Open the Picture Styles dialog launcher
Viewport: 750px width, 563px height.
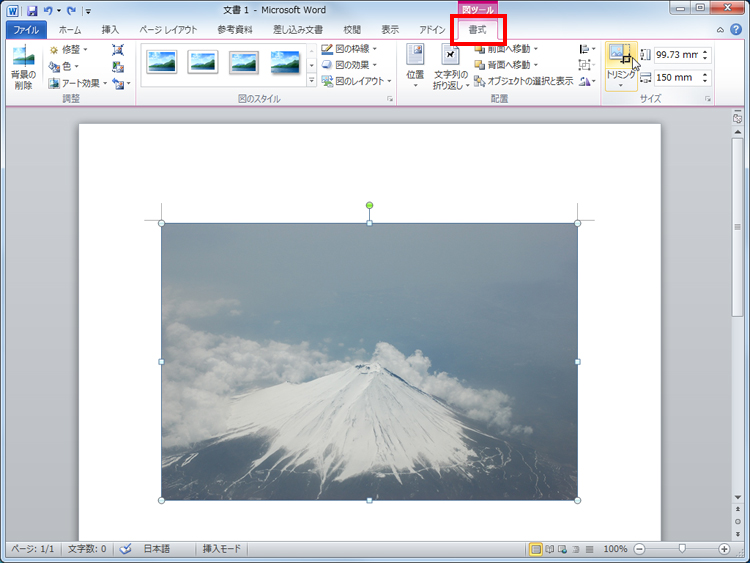390,99
